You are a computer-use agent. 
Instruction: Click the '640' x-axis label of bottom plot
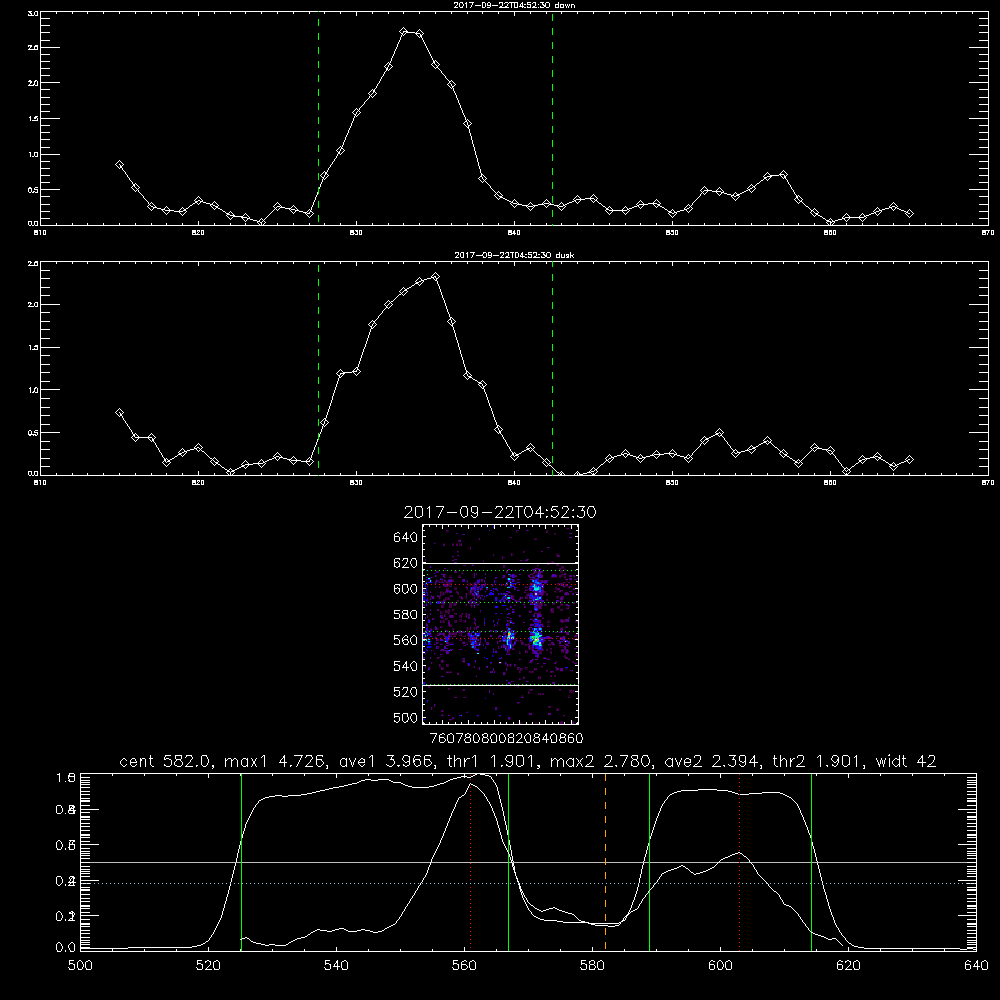point(976,966)
